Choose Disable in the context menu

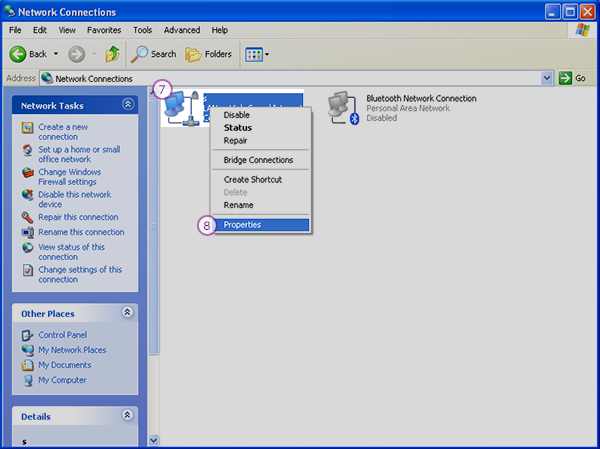pyautogui.click(x=261, y=115)
